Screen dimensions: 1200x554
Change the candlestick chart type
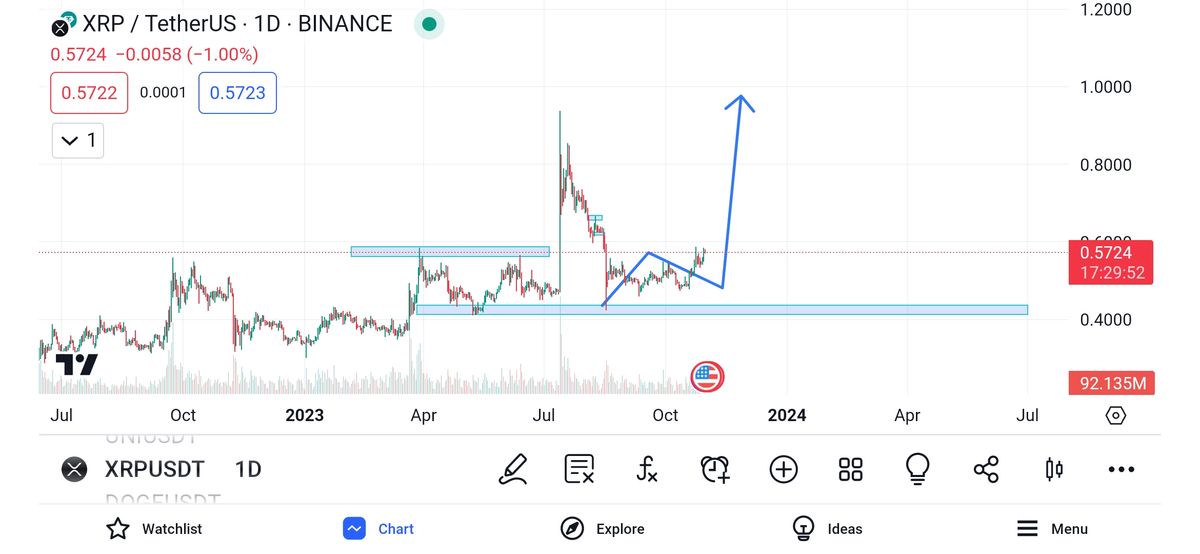[x=1053, y=469]
